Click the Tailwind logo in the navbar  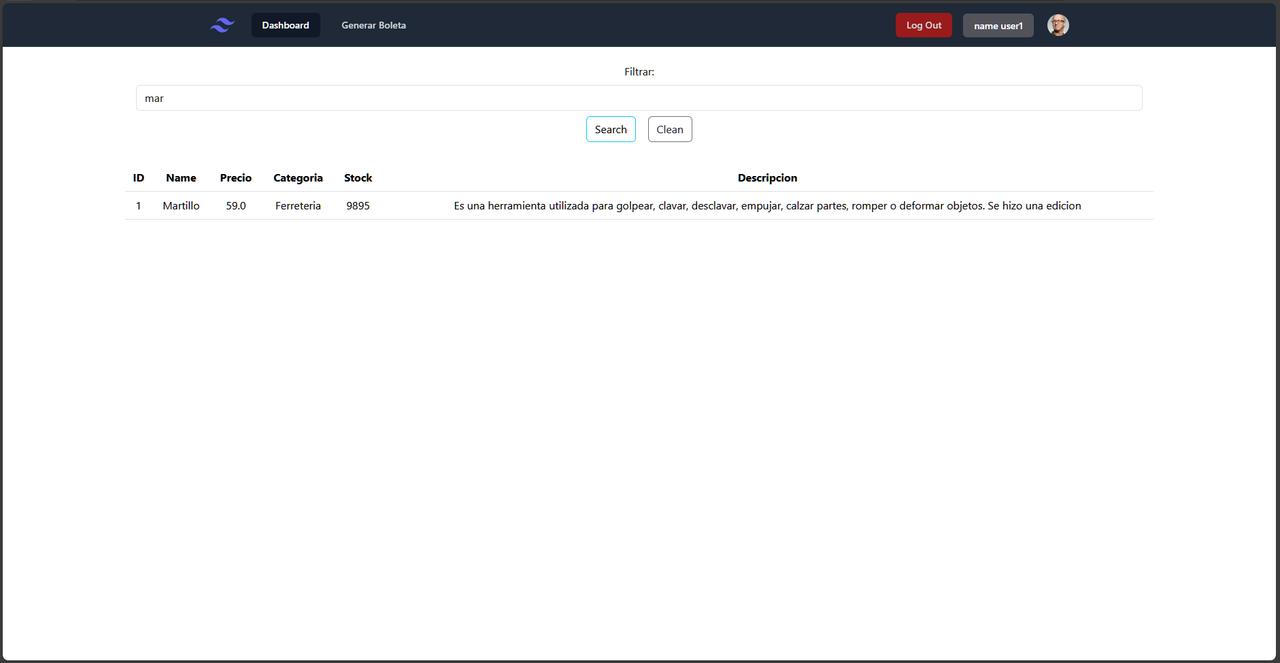tap(221, 24)
